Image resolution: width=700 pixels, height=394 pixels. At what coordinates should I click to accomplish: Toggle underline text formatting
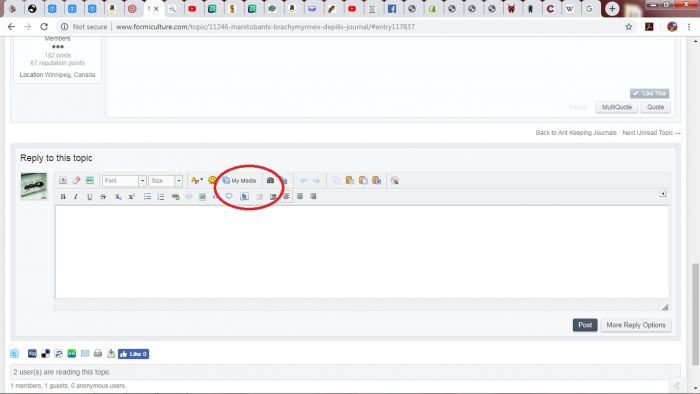pyautogui.click(x=90, y=197)
